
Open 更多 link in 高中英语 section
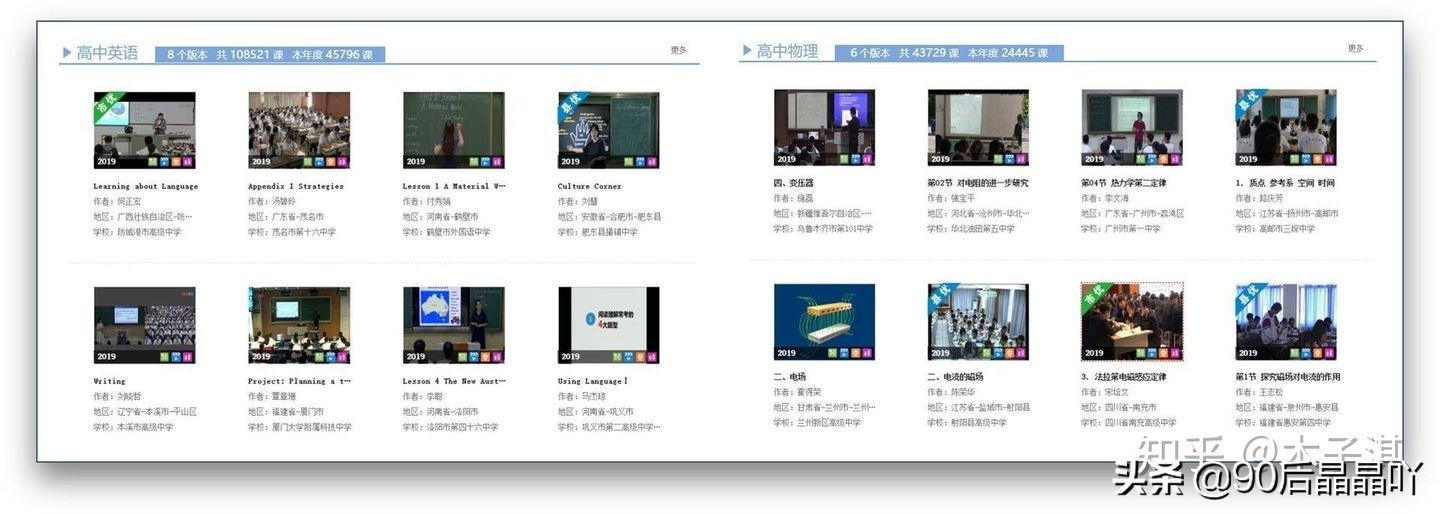678,50
